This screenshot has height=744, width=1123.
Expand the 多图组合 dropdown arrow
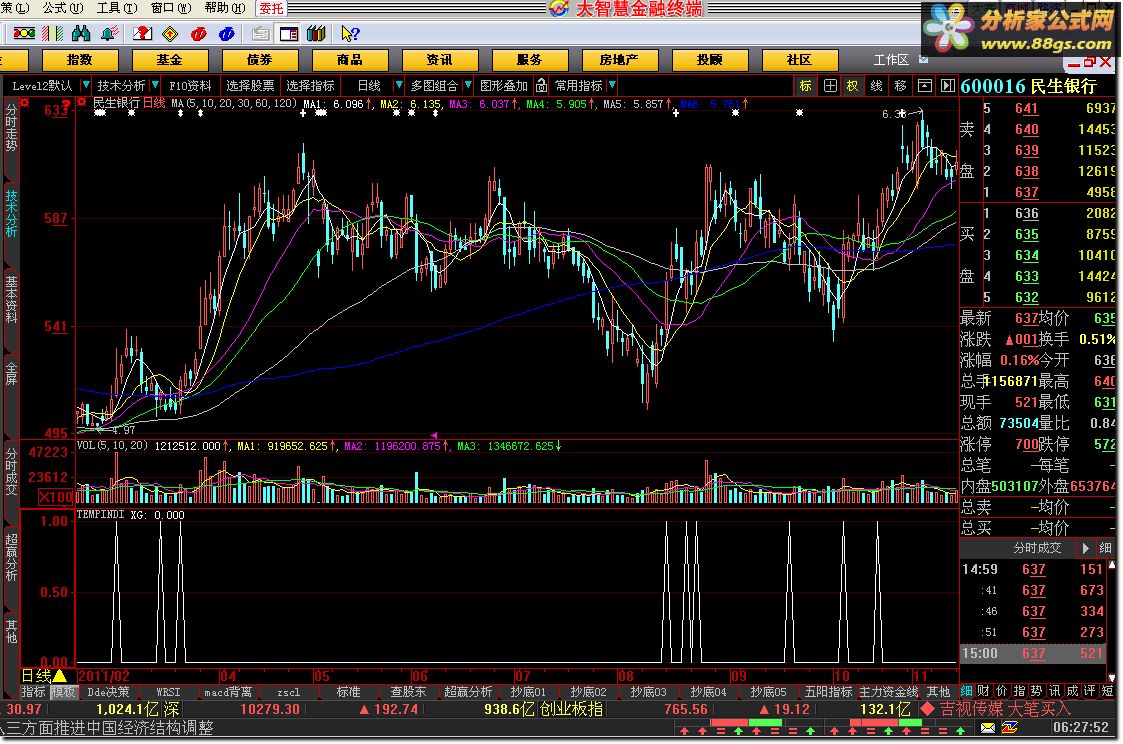(467, 85)
